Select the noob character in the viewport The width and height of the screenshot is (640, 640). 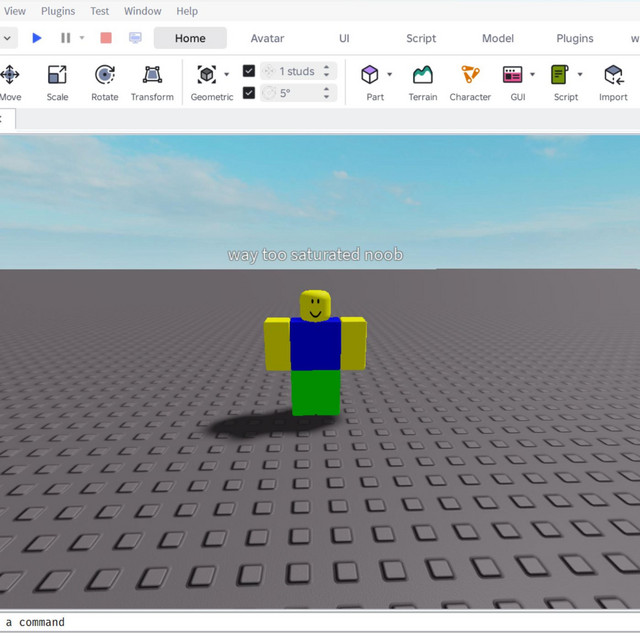(315, 353)
